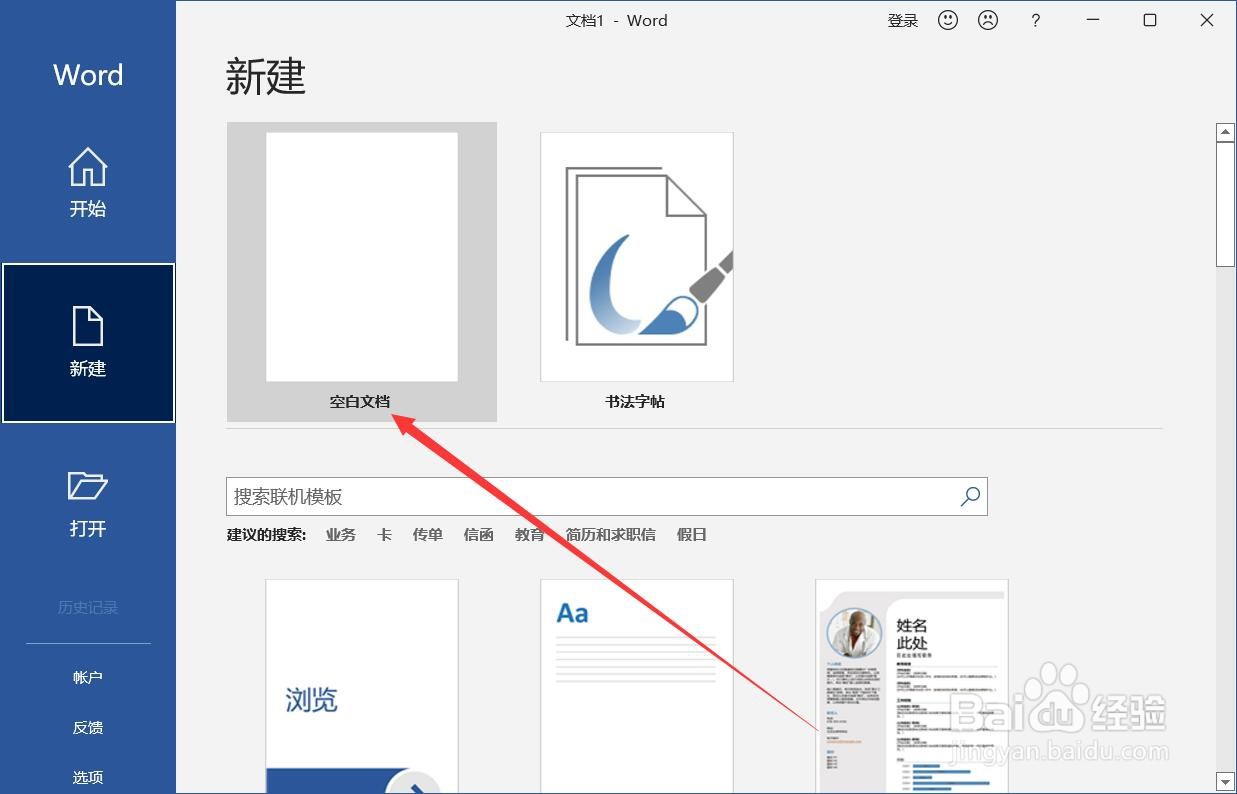
Task: Pick the Aa single-spaced template
Action: click(637, 686)
